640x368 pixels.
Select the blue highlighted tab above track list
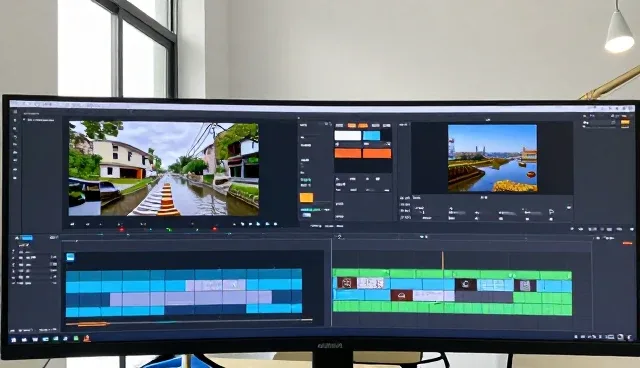(27, 238)
